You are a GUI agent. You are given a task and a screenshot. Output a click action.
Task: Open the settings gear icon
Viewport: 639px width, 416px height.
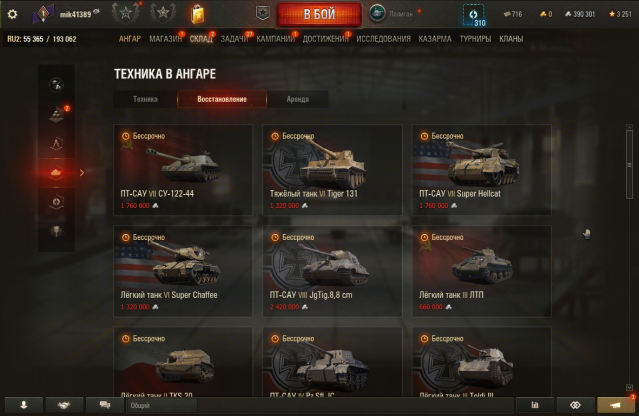pyautogui.click(x=12, y=14)
